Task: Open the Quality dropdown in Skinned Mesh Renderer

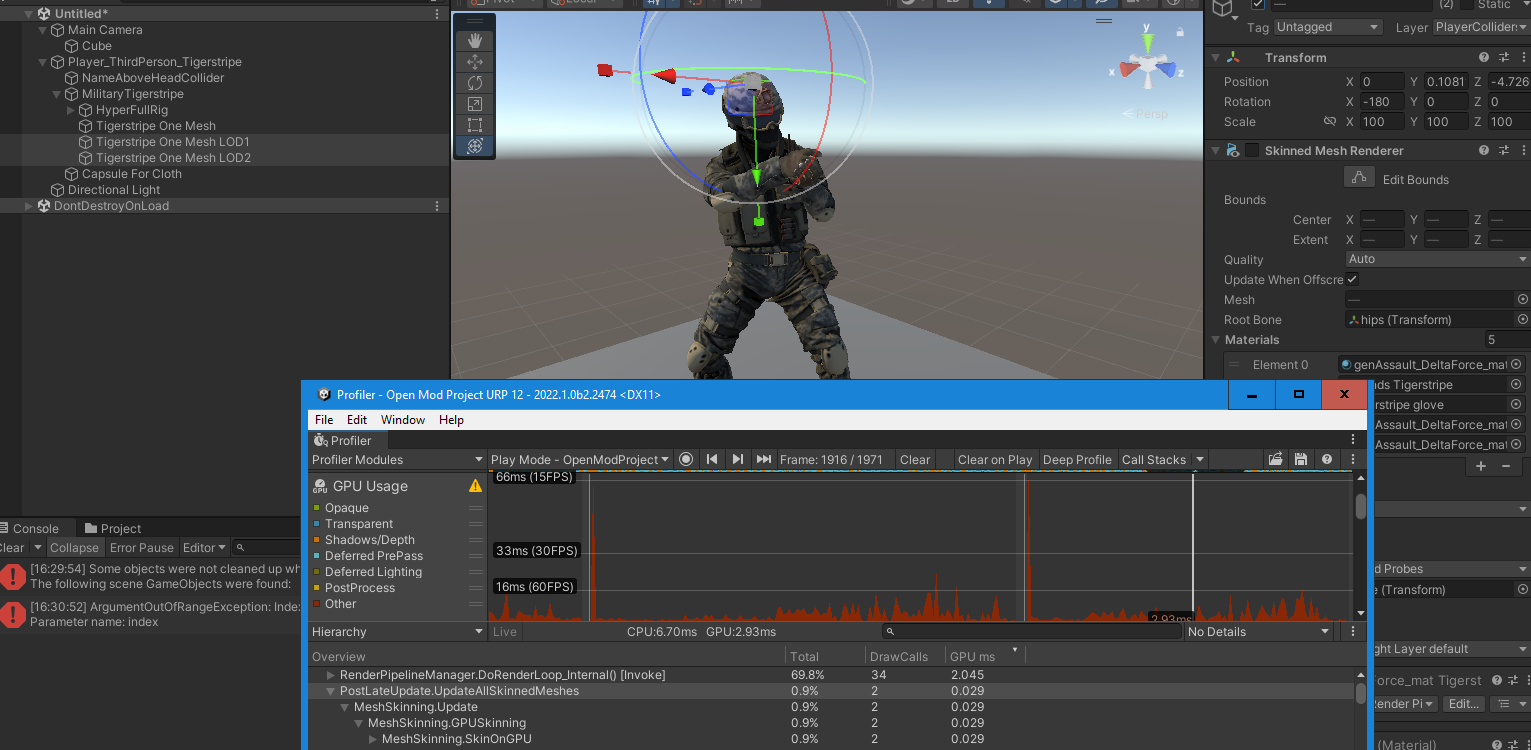Action: (x=1437, y=259)
